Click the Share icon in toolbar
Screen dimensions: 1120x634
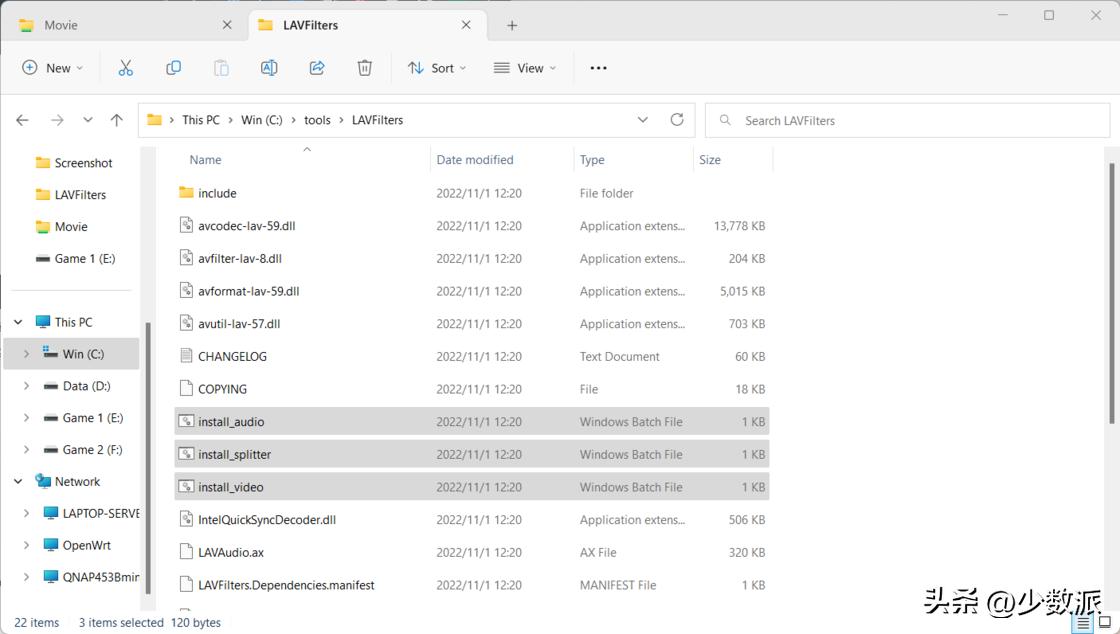pyautogui.click(x=317, y=68)
